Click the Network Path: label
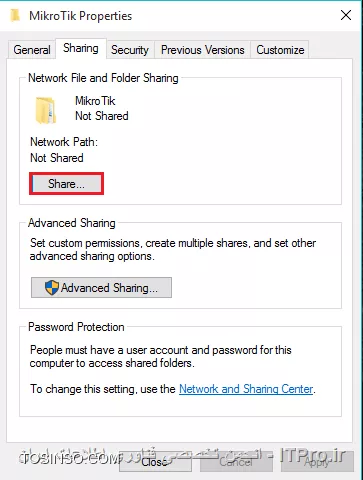 [64, 142]
